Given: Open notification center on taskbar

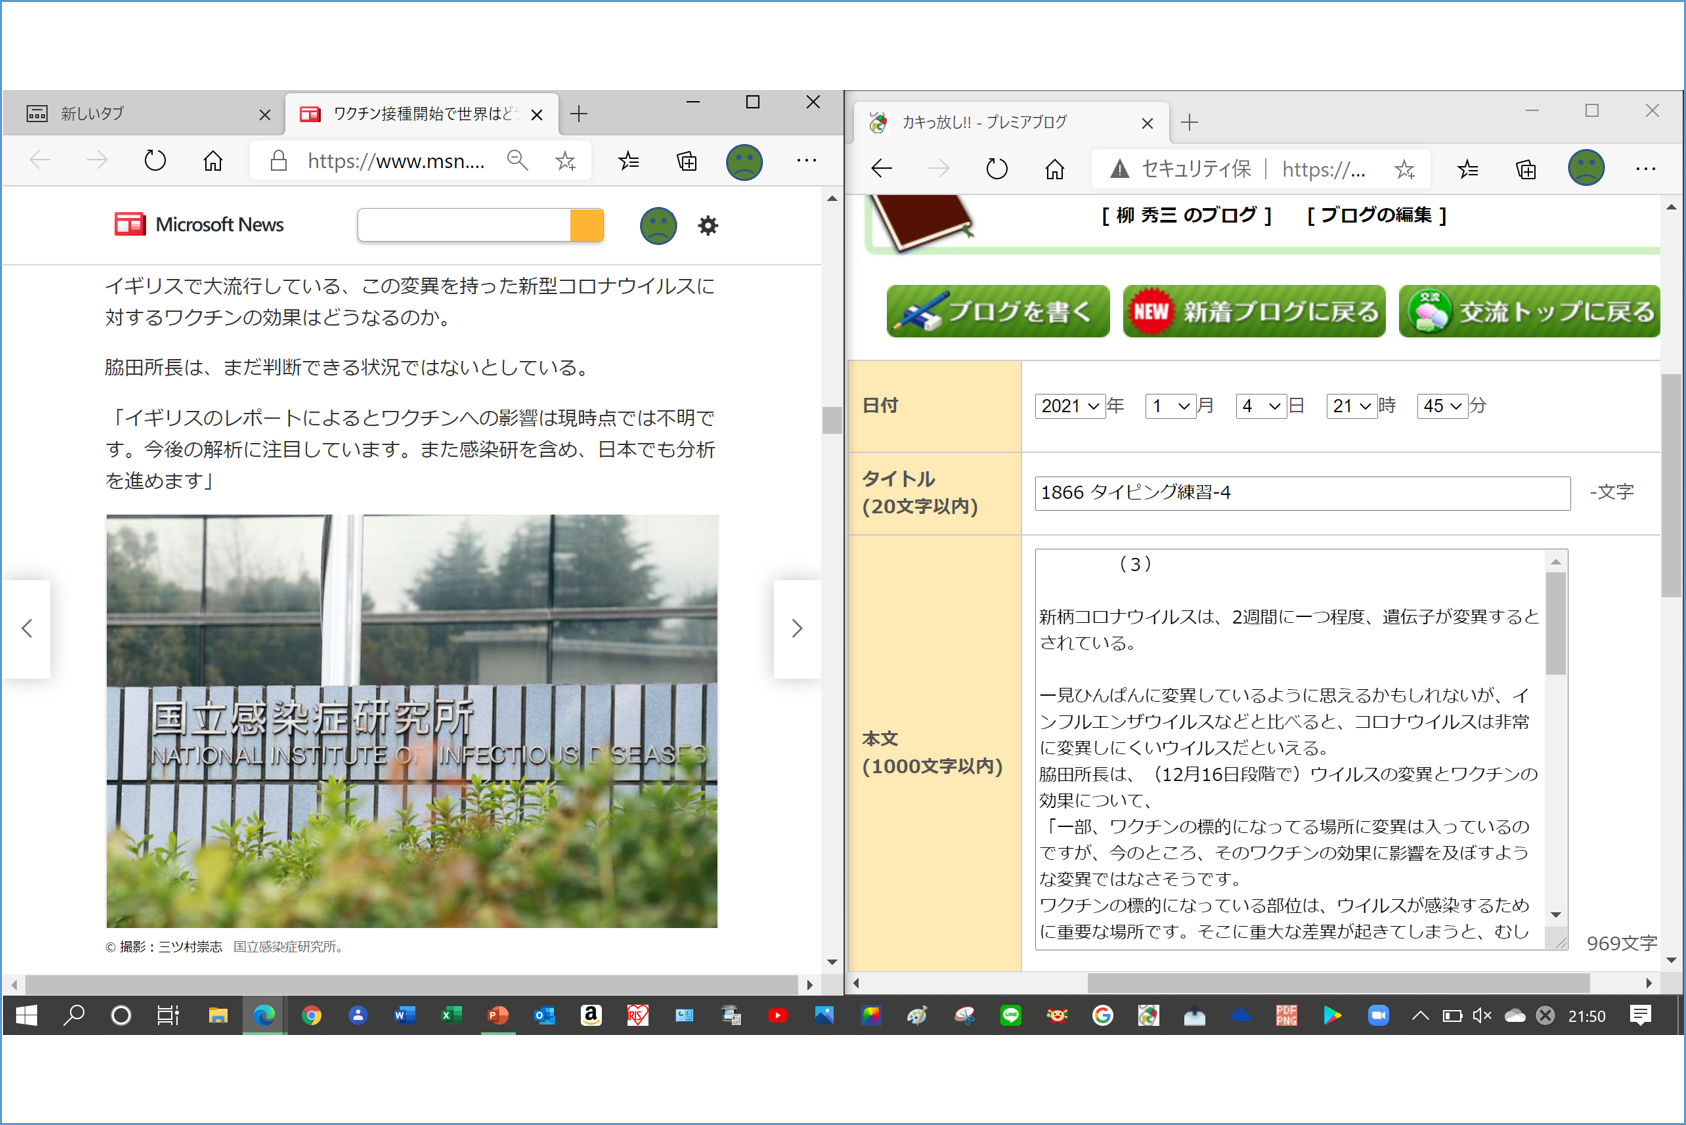Looking at the screenshot, I should coord(1640,1016).
